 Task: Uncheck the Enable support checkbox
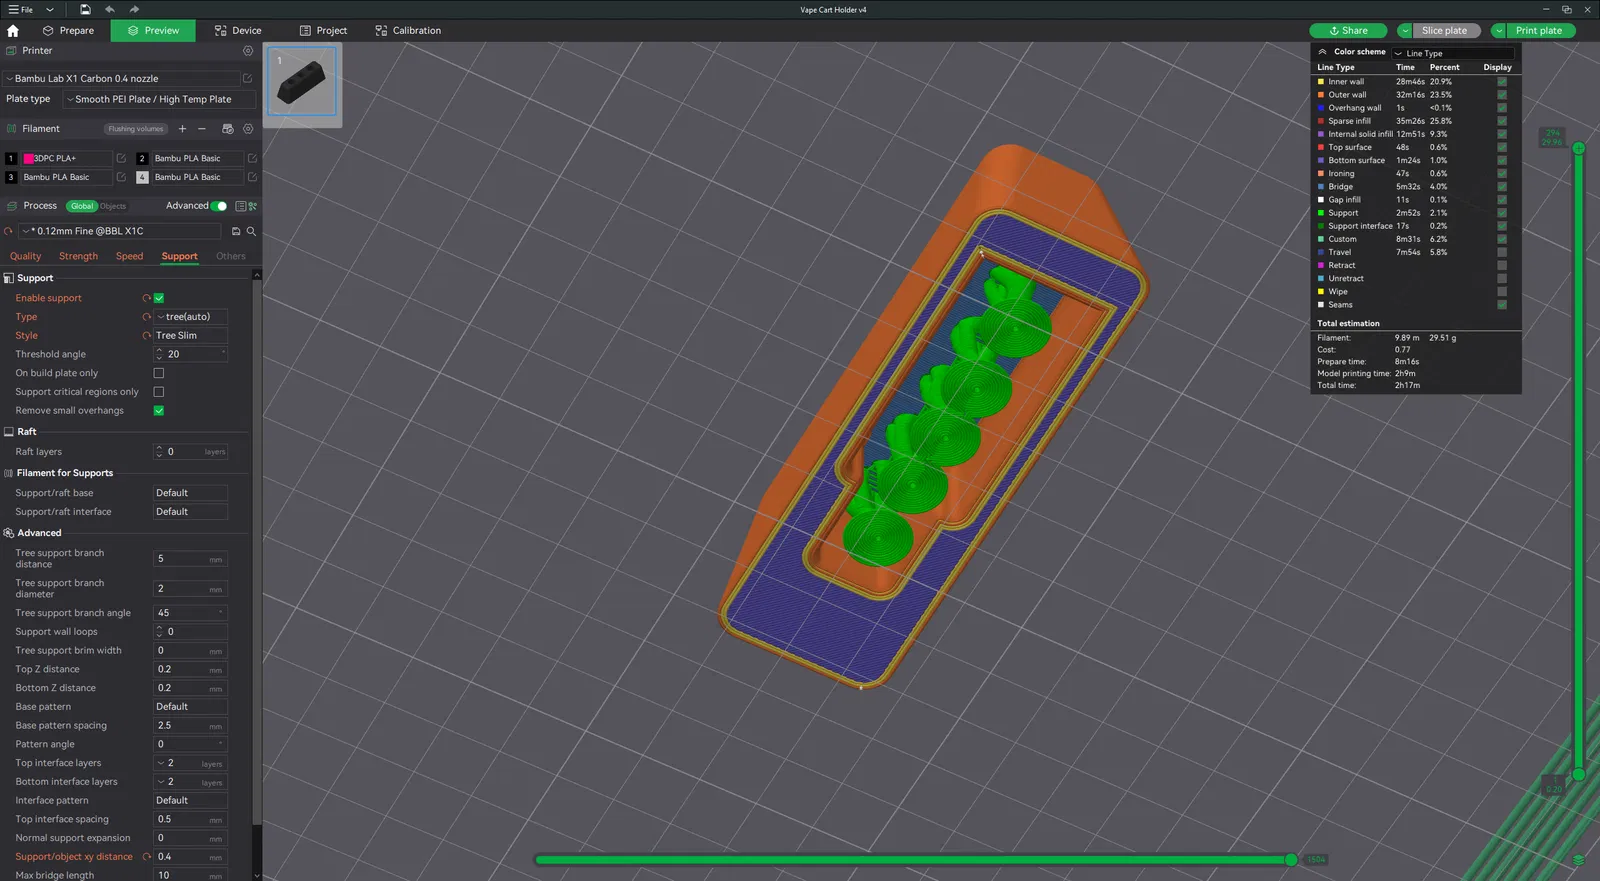pyautogui.click(x=159, y=298)
